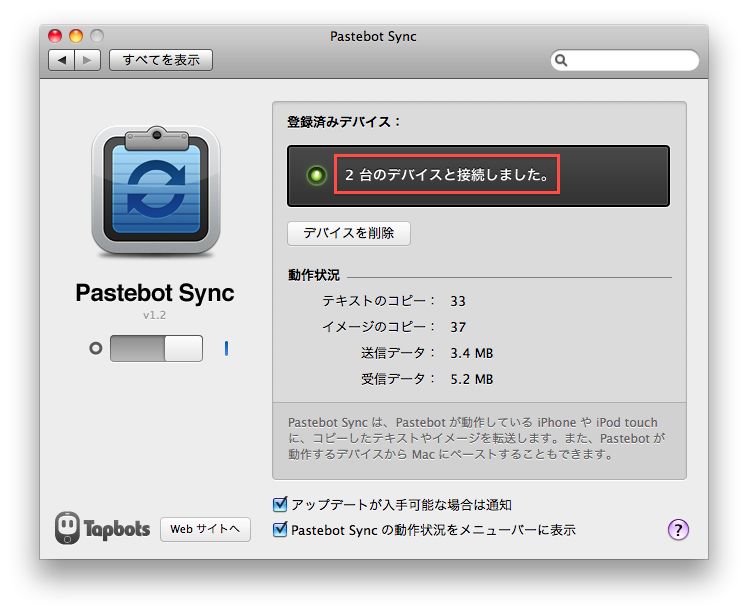Click the O off-position marker beside the switch
748x614 pixels.
[96, 348]
